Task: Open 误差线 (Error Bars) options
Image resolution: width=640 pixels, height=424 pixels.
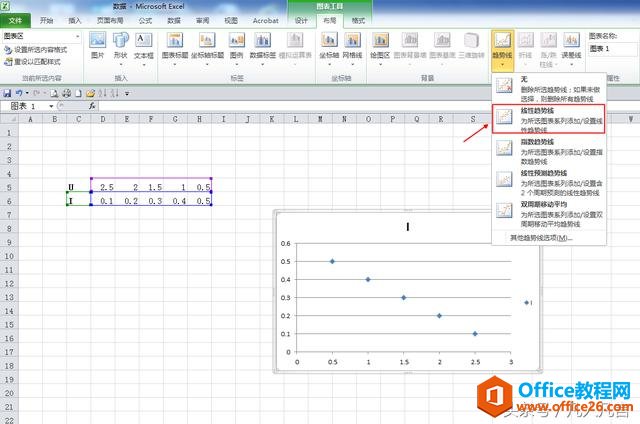Action: pyautogui.click(x=571, y=49)
